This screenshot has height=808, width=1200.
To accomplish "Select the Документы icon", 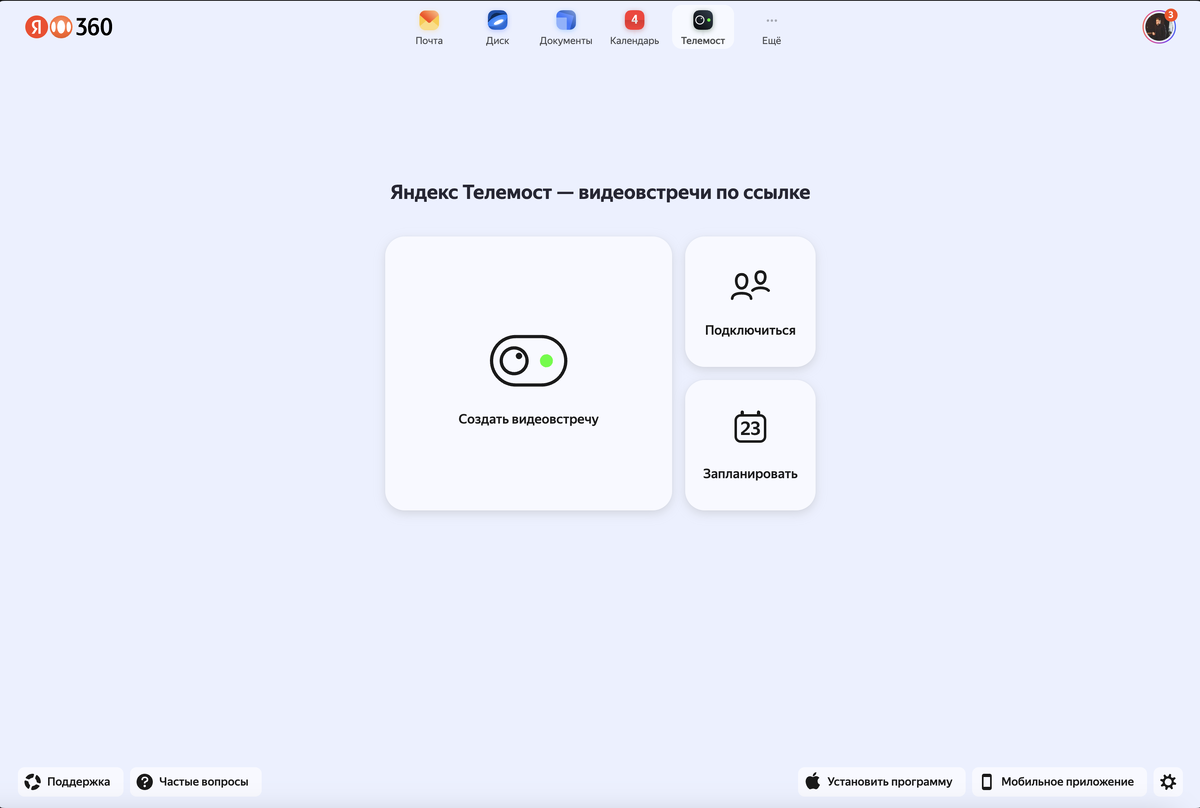I will coord(565,19).
